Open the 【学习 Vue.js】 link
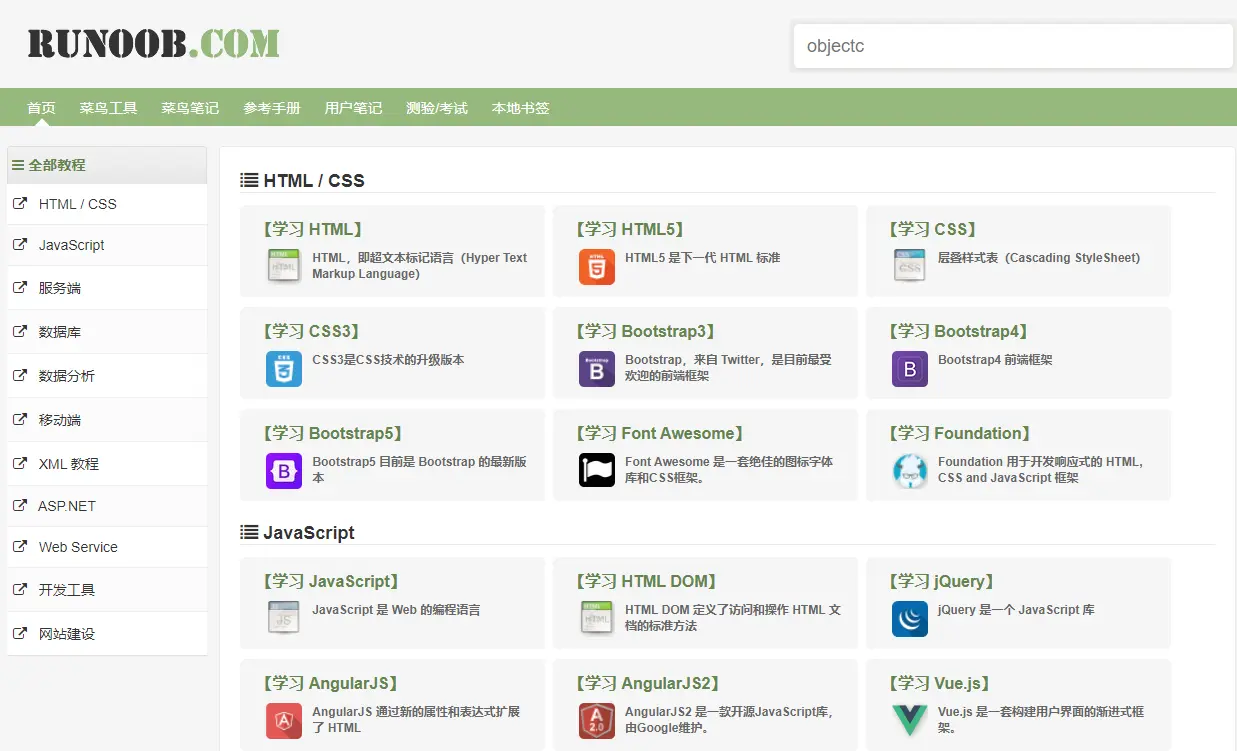 point(939,683)
